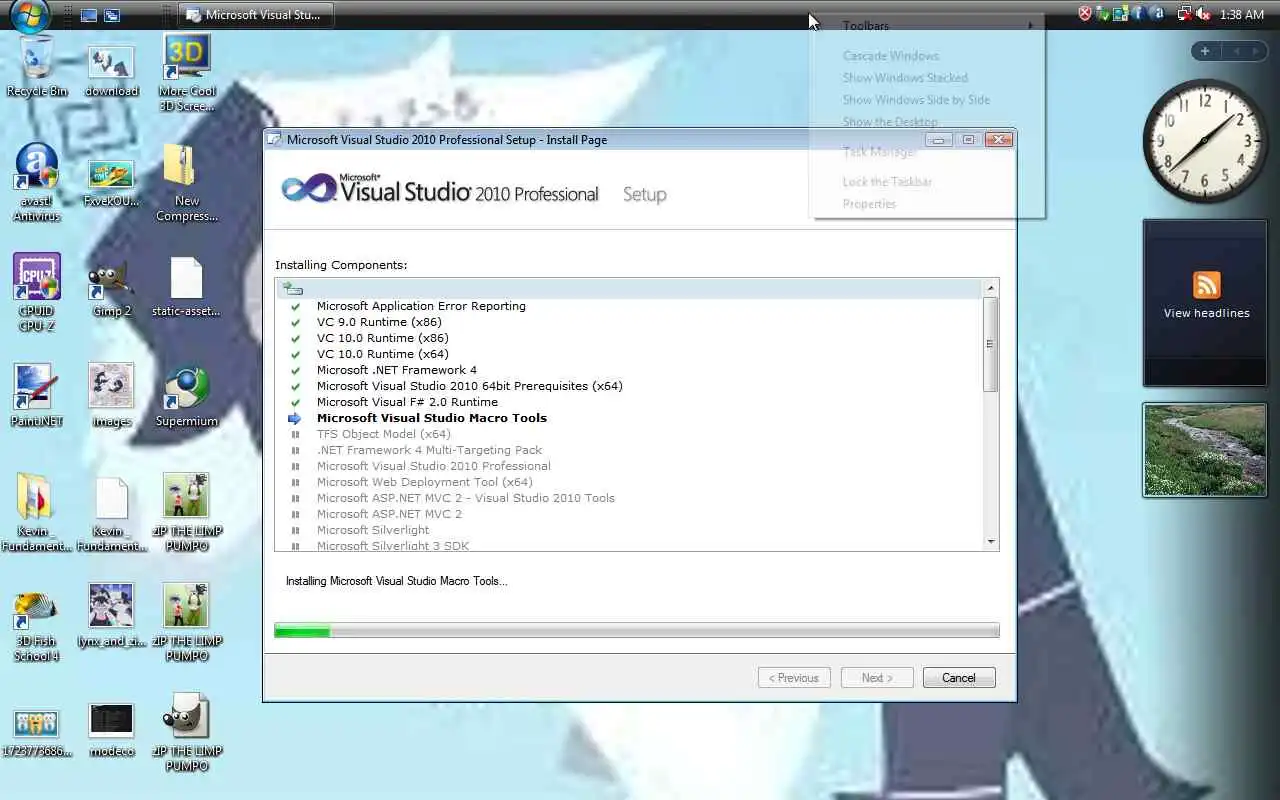Select 'Microsoft Web Deployment Tool (x64)' row

tap(424, 482)
